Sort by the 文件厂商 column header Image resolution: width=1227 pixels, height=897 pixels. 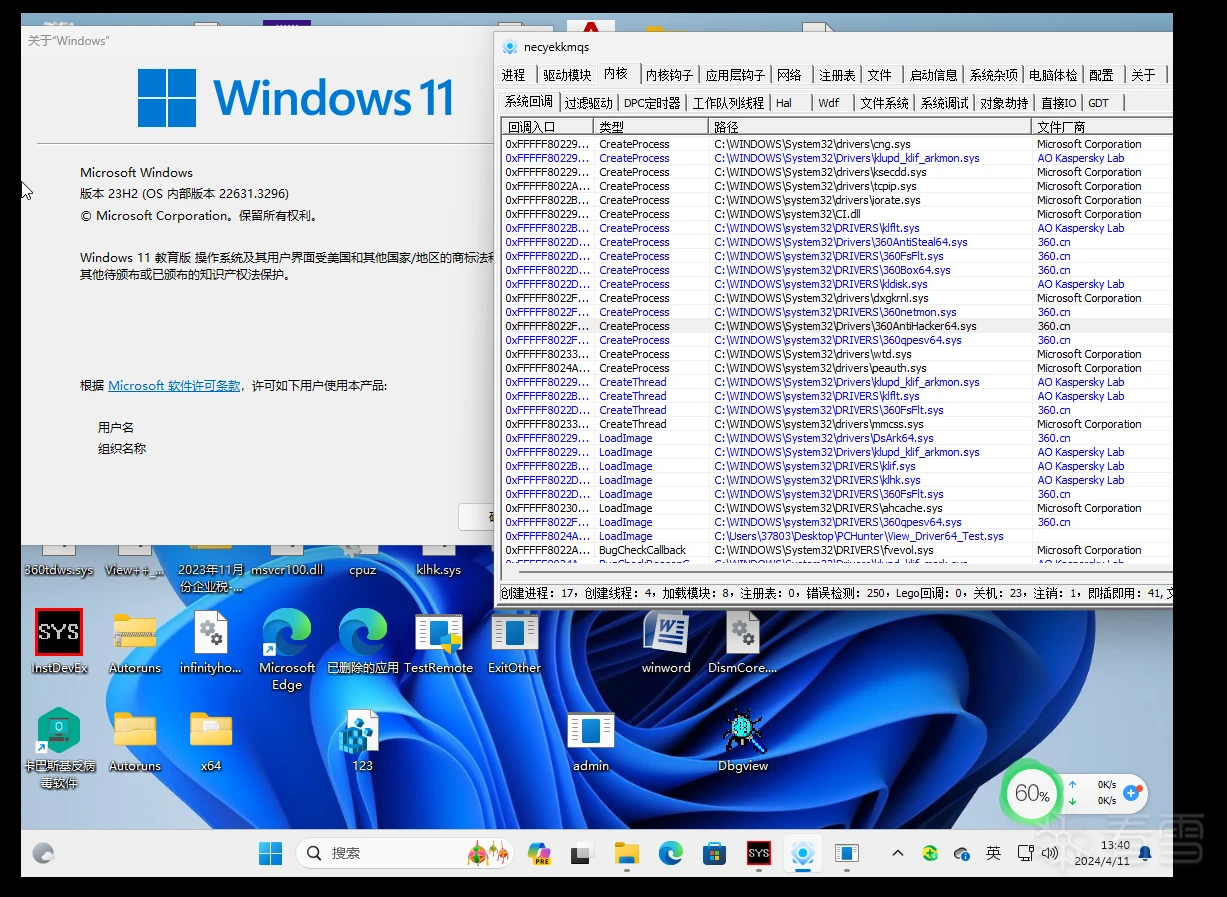(1102, 127)
